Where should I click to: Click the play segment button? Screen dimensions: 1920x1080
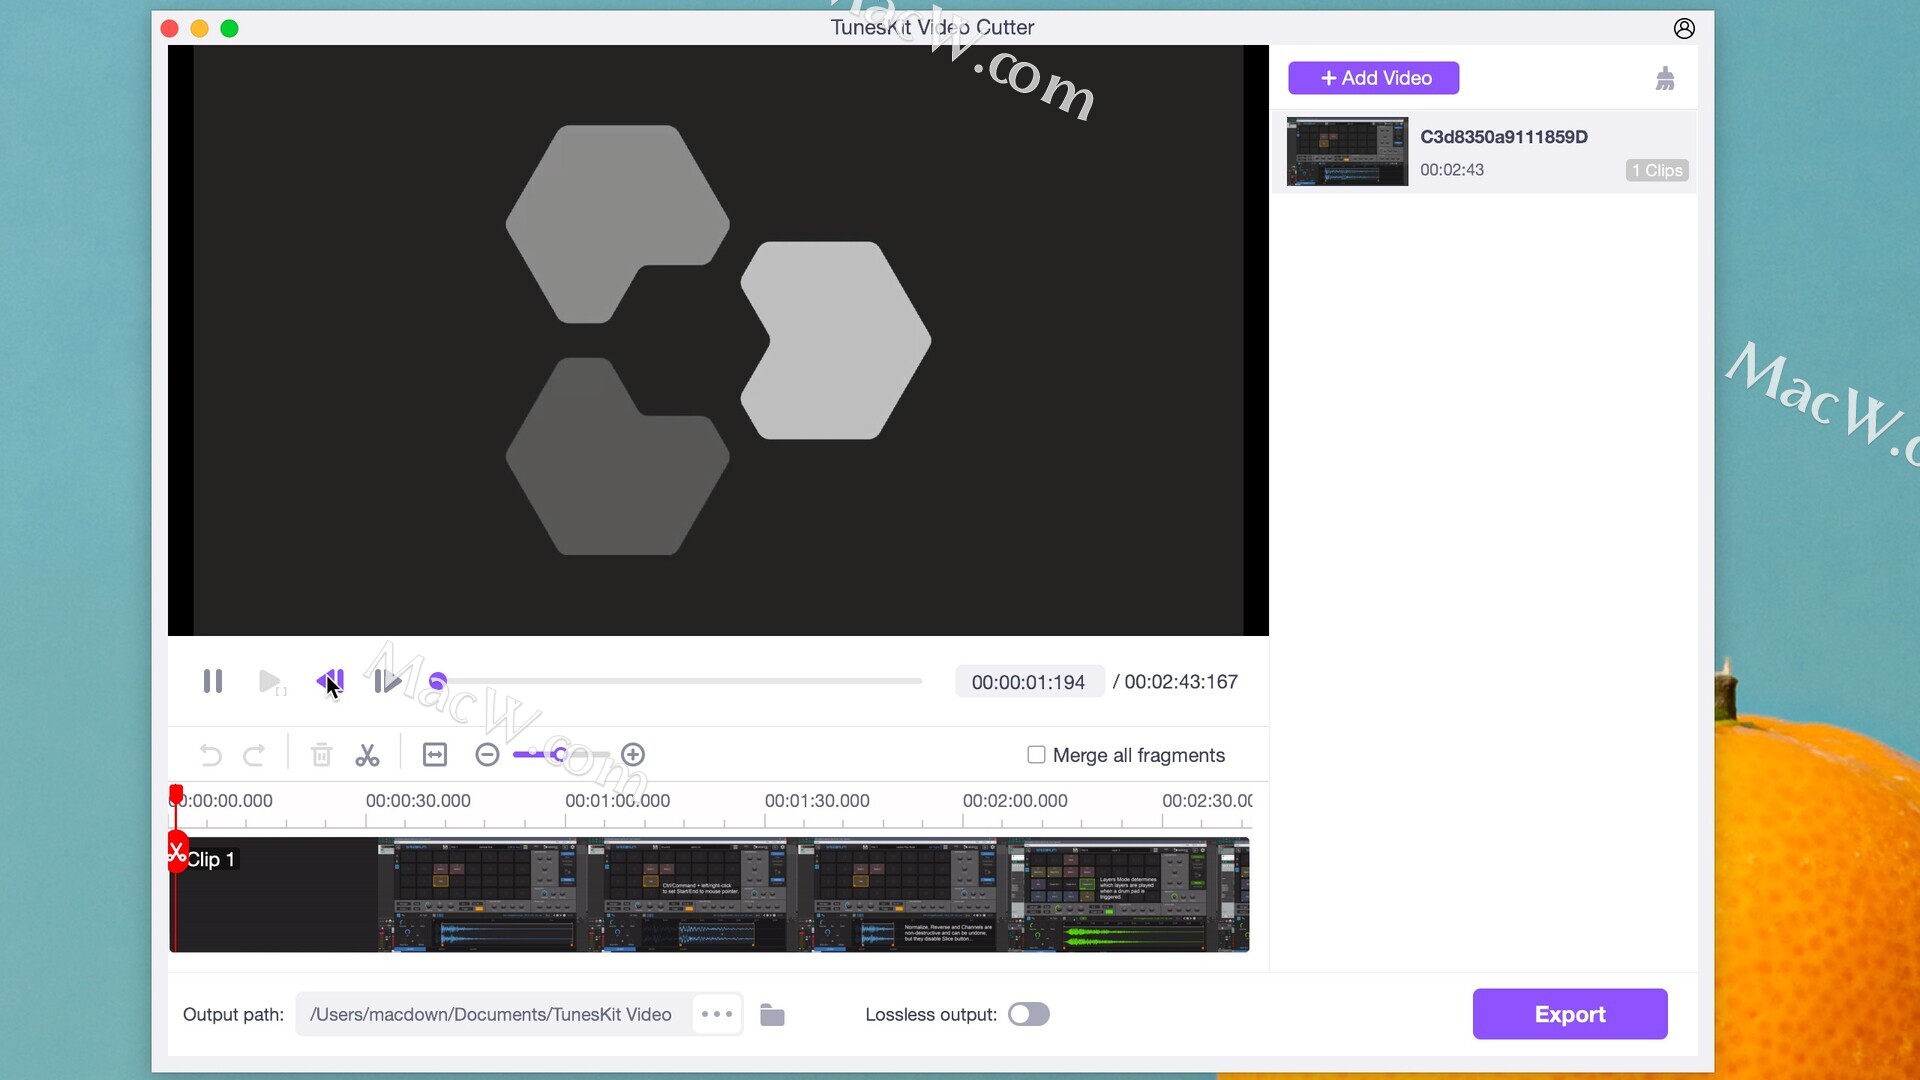[x=271, y=682]
